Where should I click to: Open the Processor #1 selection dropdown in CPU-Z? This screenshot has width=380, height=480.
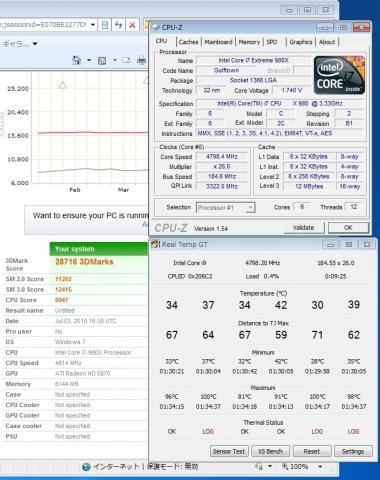(x=226, y=208)
